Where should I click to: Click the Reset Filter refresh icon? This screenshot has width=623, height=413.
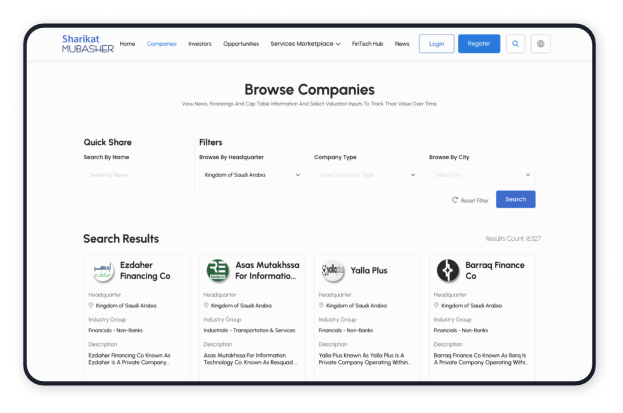tap(455, 200)
